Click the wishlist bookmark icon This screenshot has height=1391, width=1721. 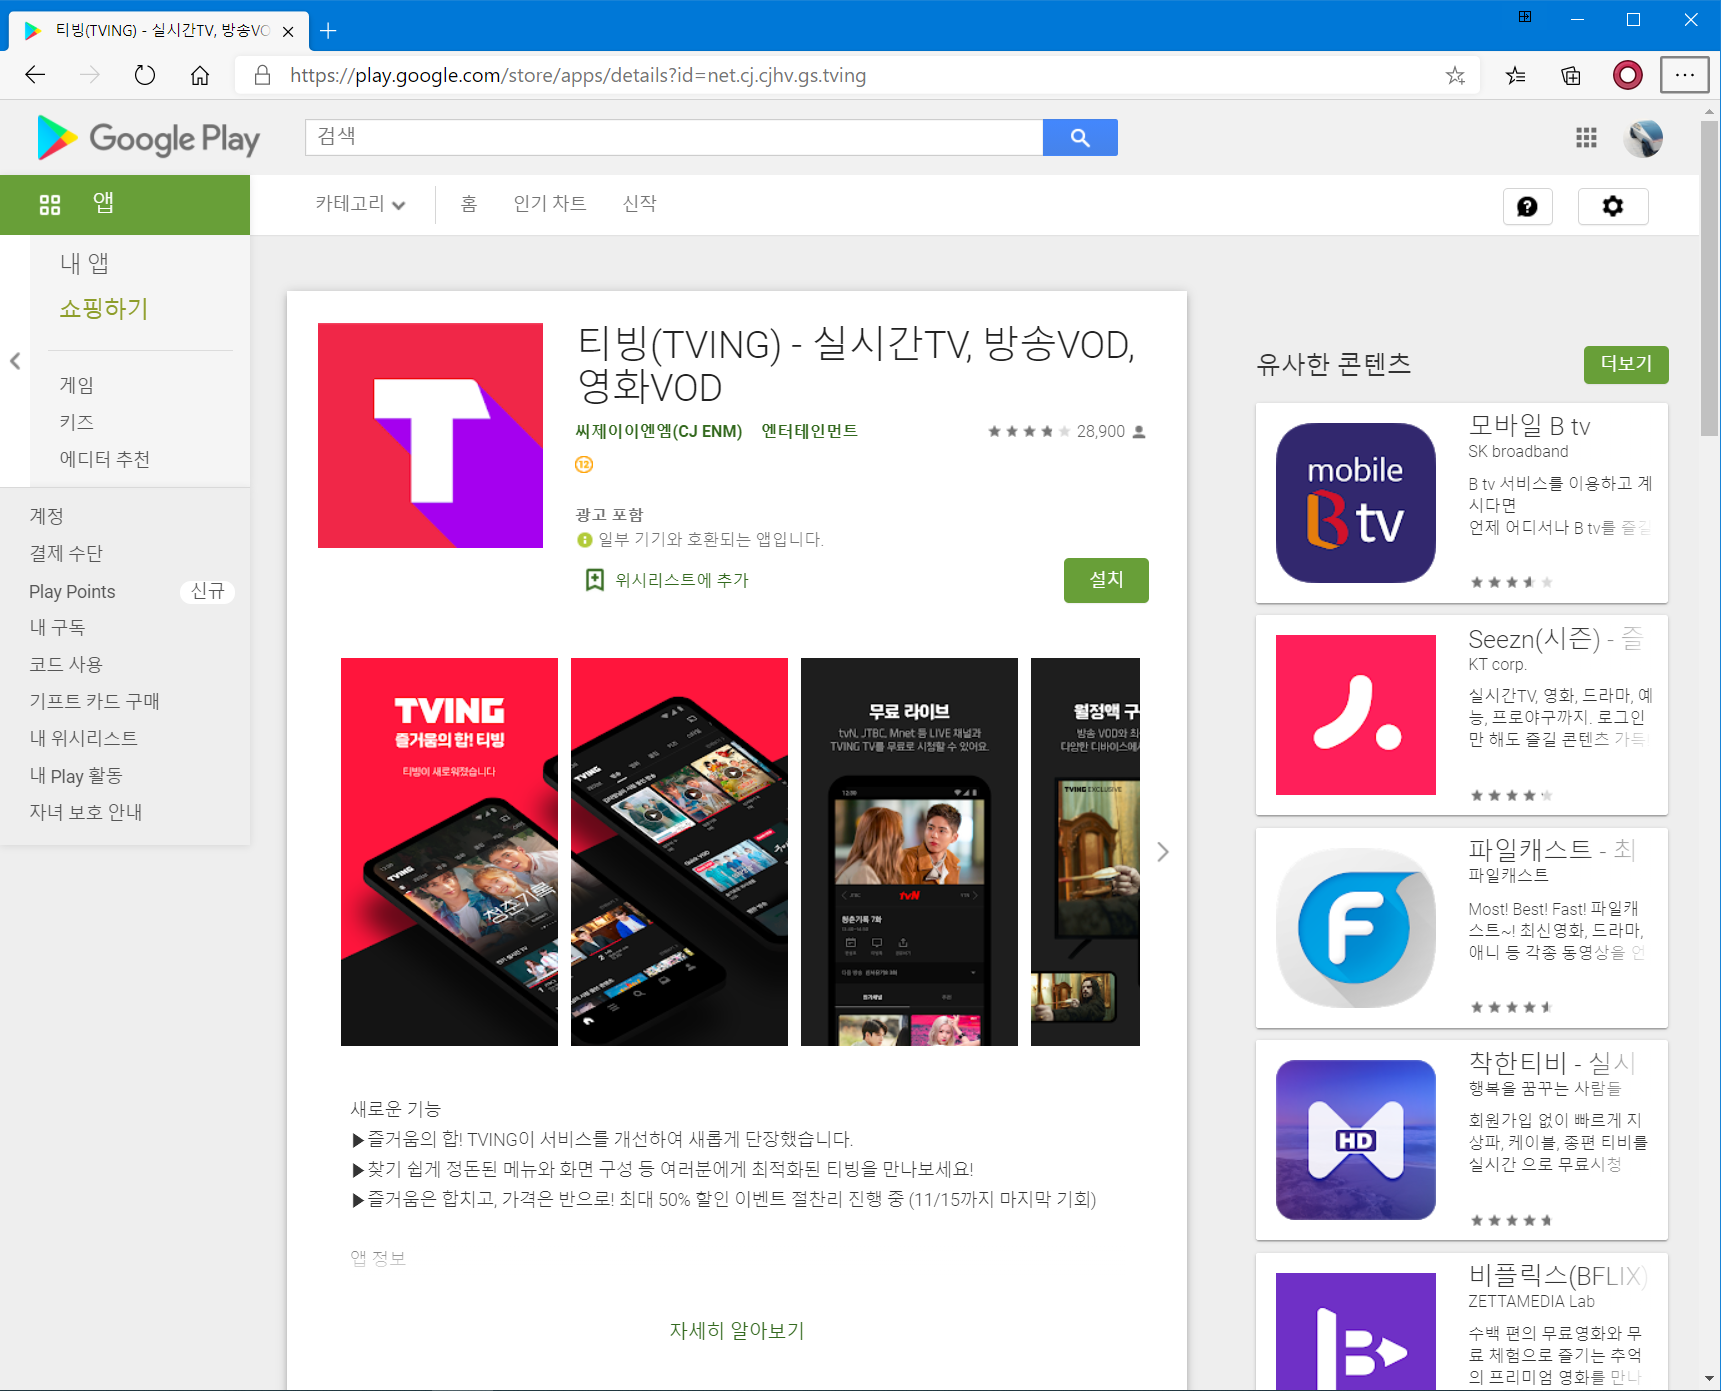(x=594, y=580)
